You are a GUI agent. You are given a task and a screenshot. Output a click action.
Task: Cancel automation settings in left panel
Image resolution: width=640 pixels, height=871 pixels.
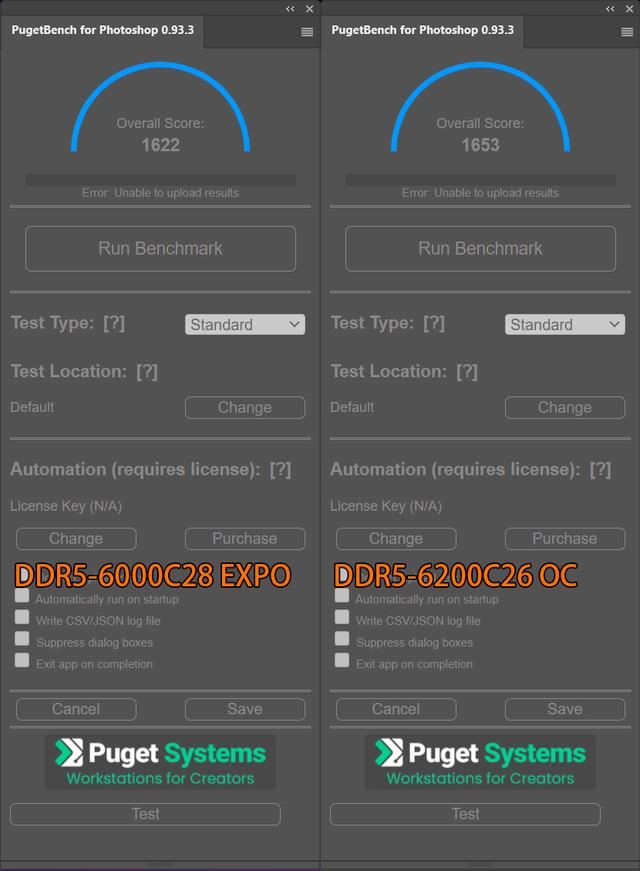point(76,709)
